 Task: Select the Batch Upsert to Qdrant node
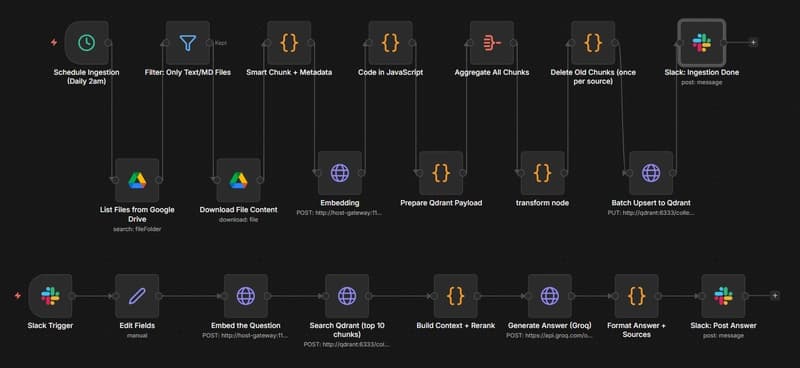pyautogui.click(x=651, y=173)
